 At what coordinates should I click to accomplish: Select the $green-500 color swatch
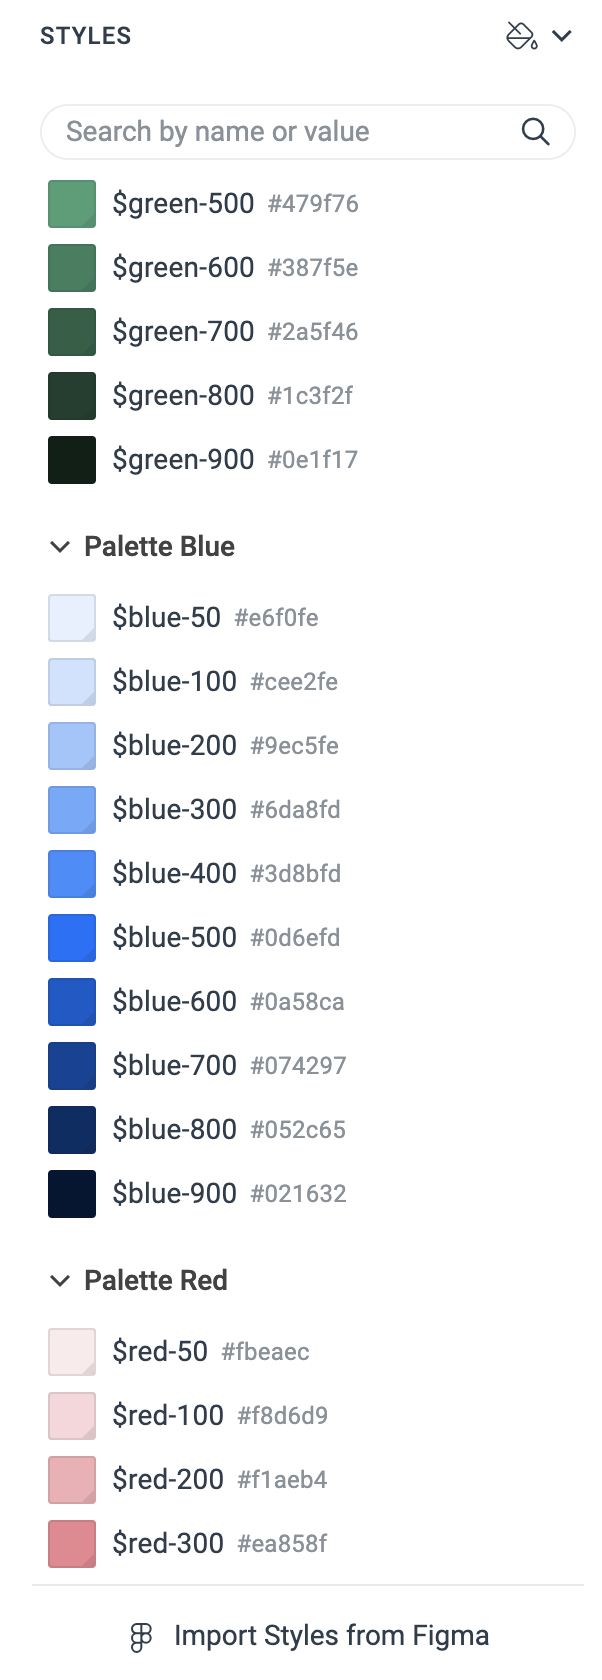71,203
